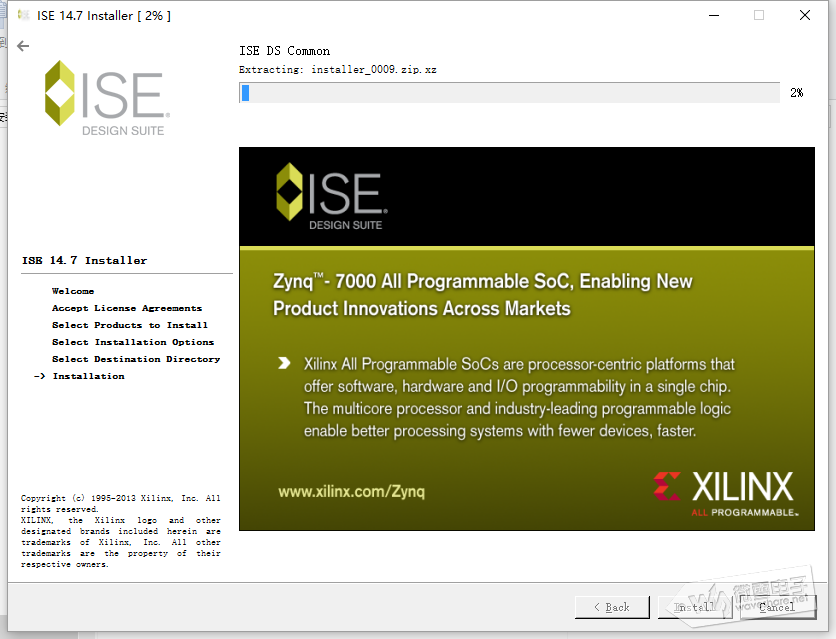Click the Zynq-7000 All Programmable SoC headline
The image size is (836, 639).
click(x=483, y=295)
